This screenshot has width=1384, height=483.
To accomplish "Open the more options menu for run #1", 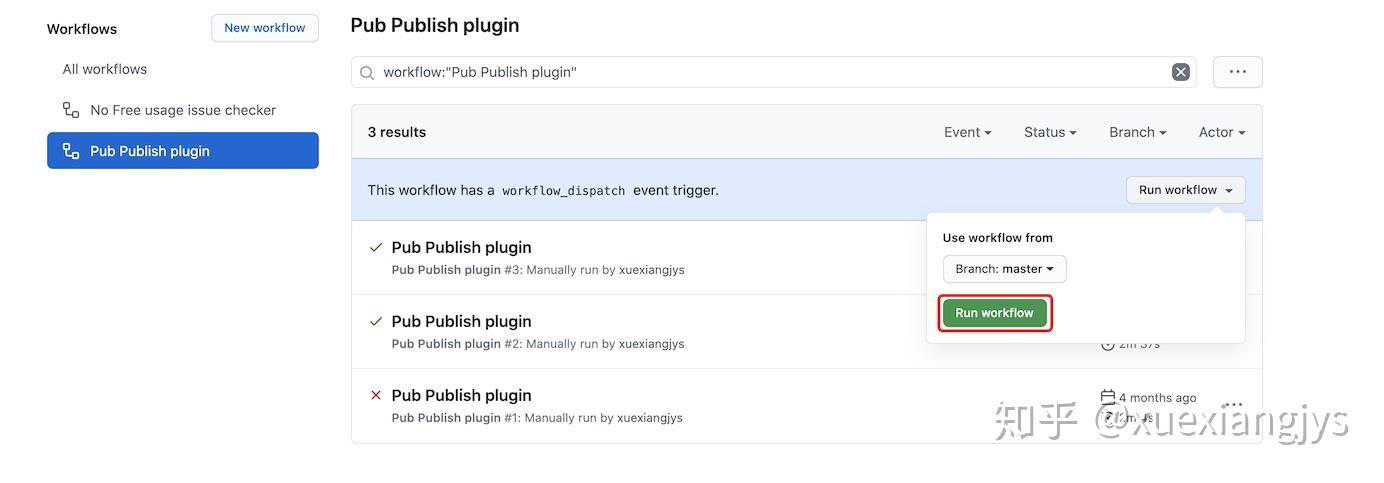I will coord(1234,404).
